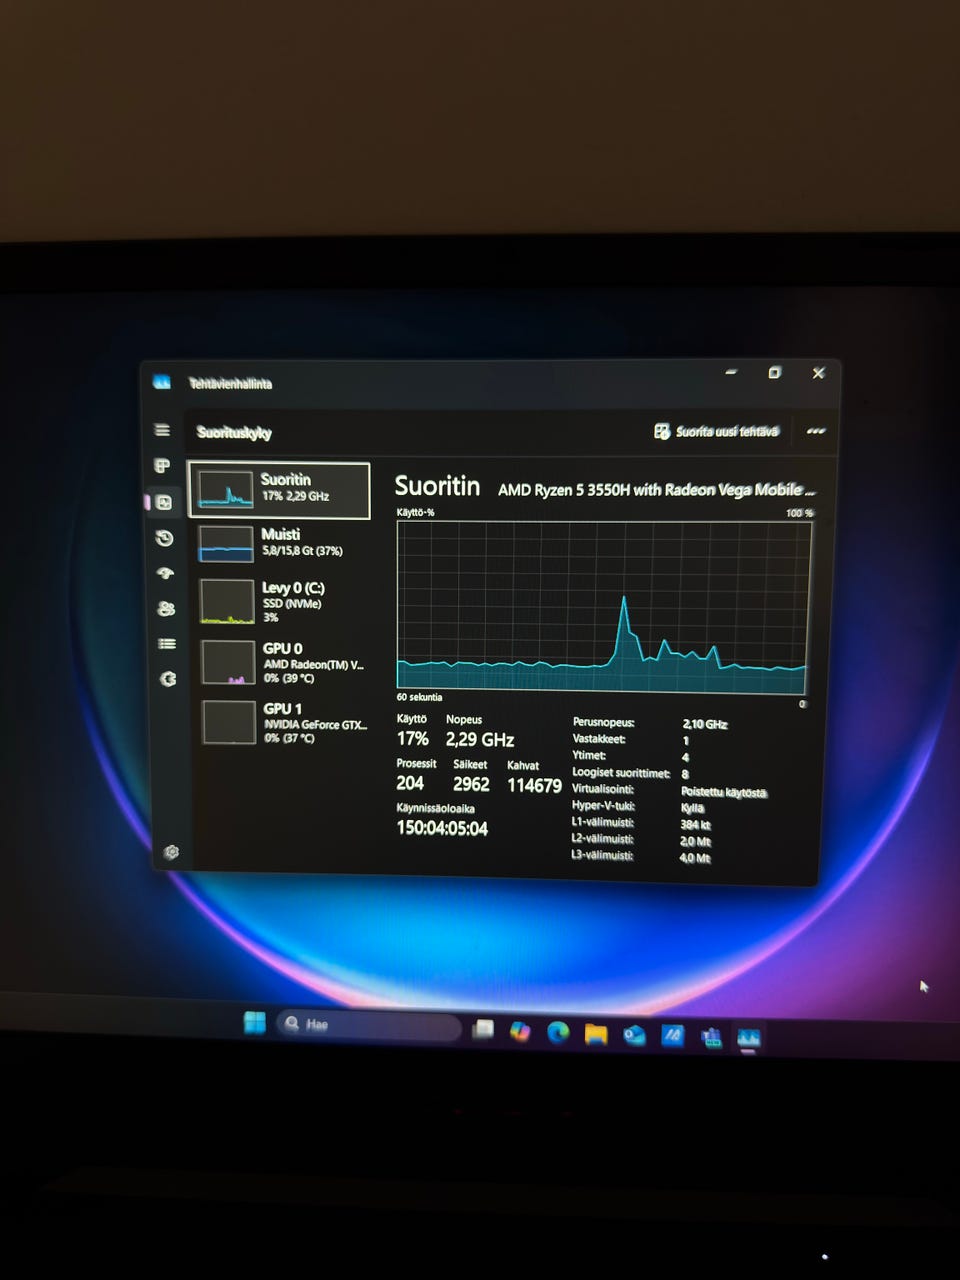
Task: Select the Performance page icon in sidebar
Action: point(164,502)
